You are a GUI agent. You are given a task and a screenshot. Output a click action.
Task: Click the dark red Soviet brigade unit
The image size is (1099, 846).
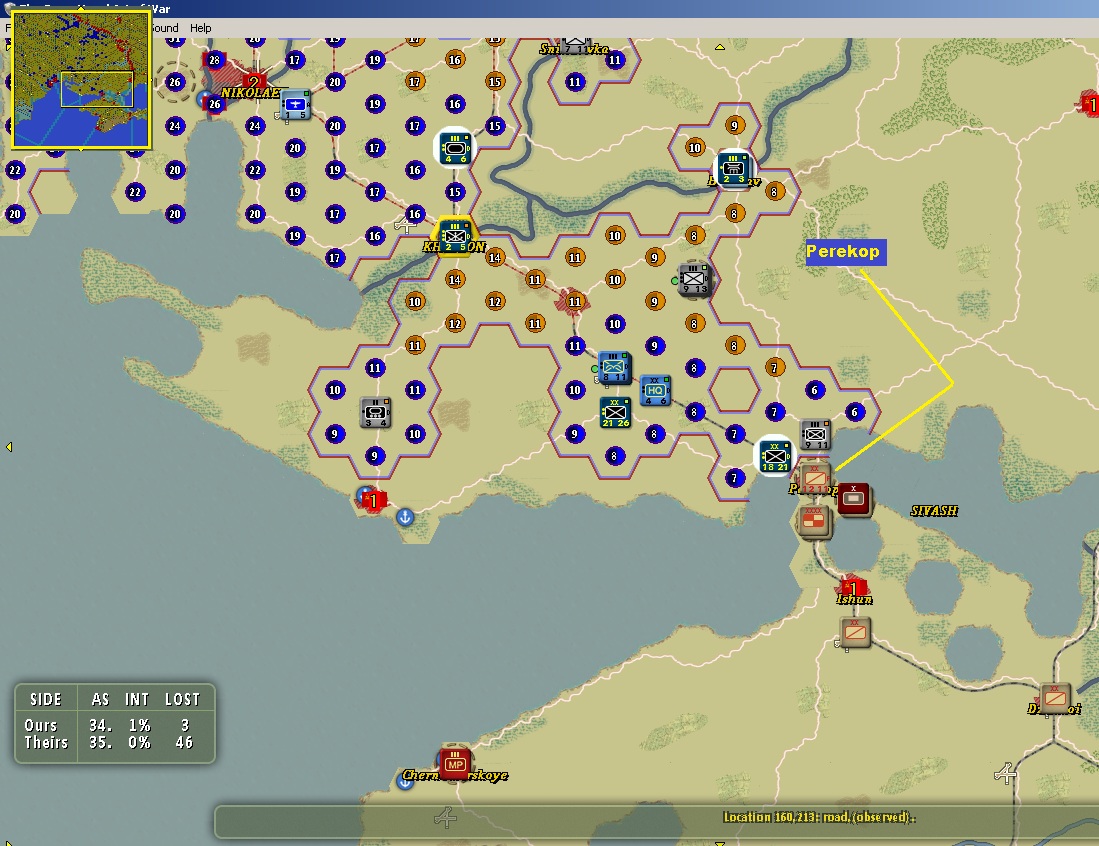854,499
